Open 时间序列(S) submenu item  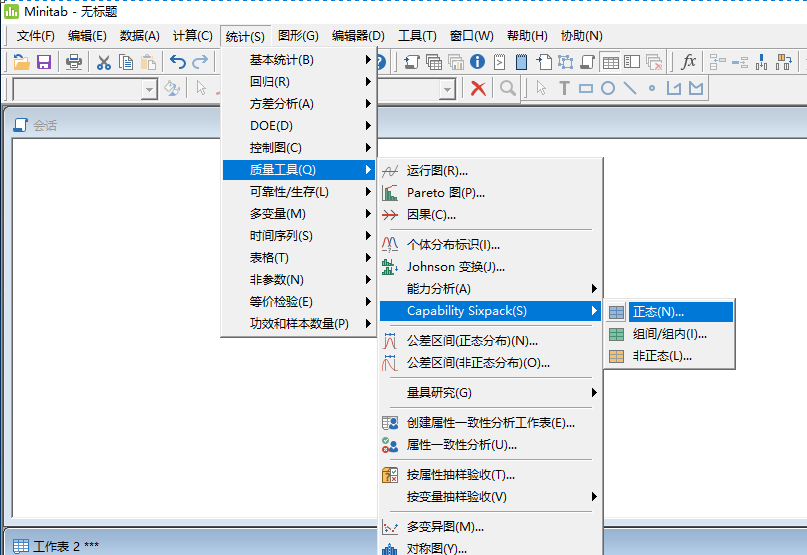pos(299,236)
